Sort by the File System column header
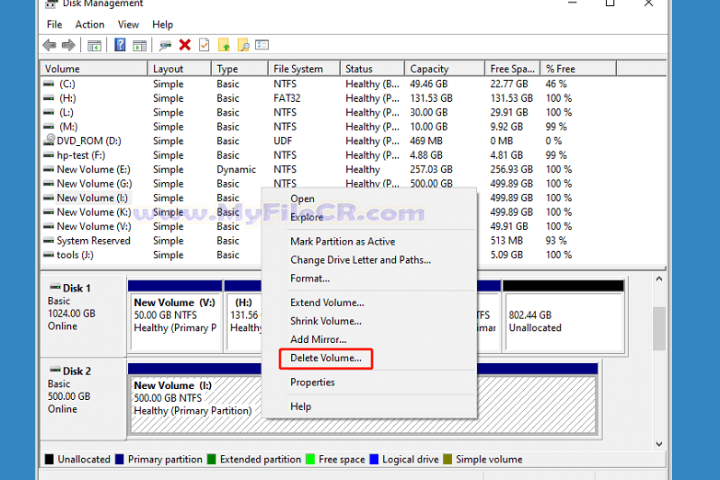Screen dimensions: 720x480 (x=304, y=69)
